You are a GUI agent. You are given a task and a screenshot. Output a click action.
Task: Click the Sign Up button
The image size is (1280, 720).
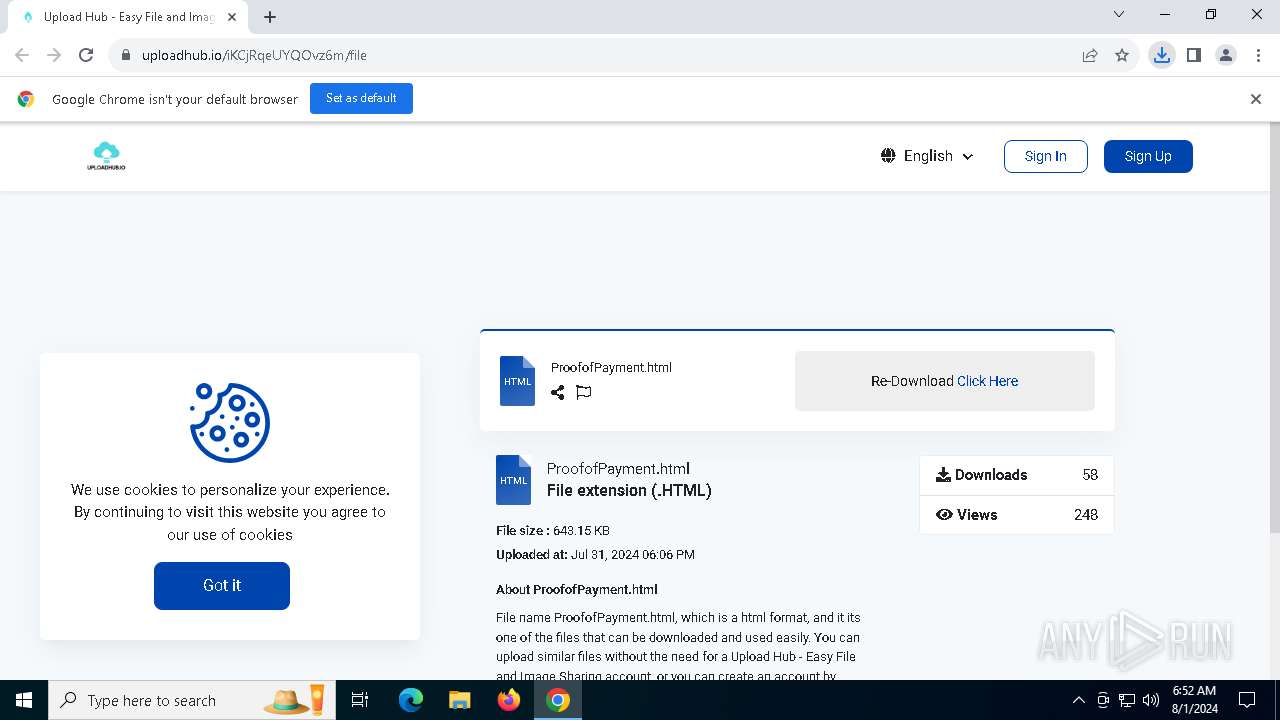pyautogui.click(x=1148, y=156)
